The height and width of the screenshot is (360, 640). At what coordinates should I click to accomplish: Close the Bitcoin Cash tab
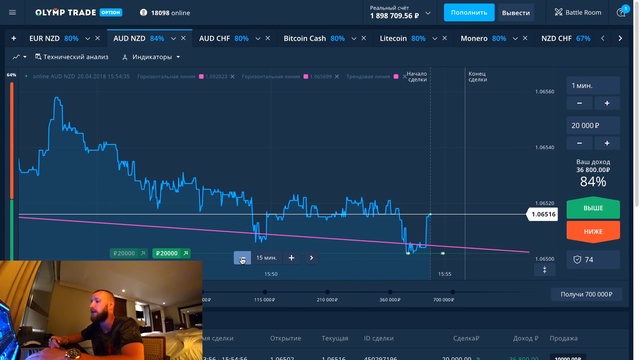pos(364,38)
